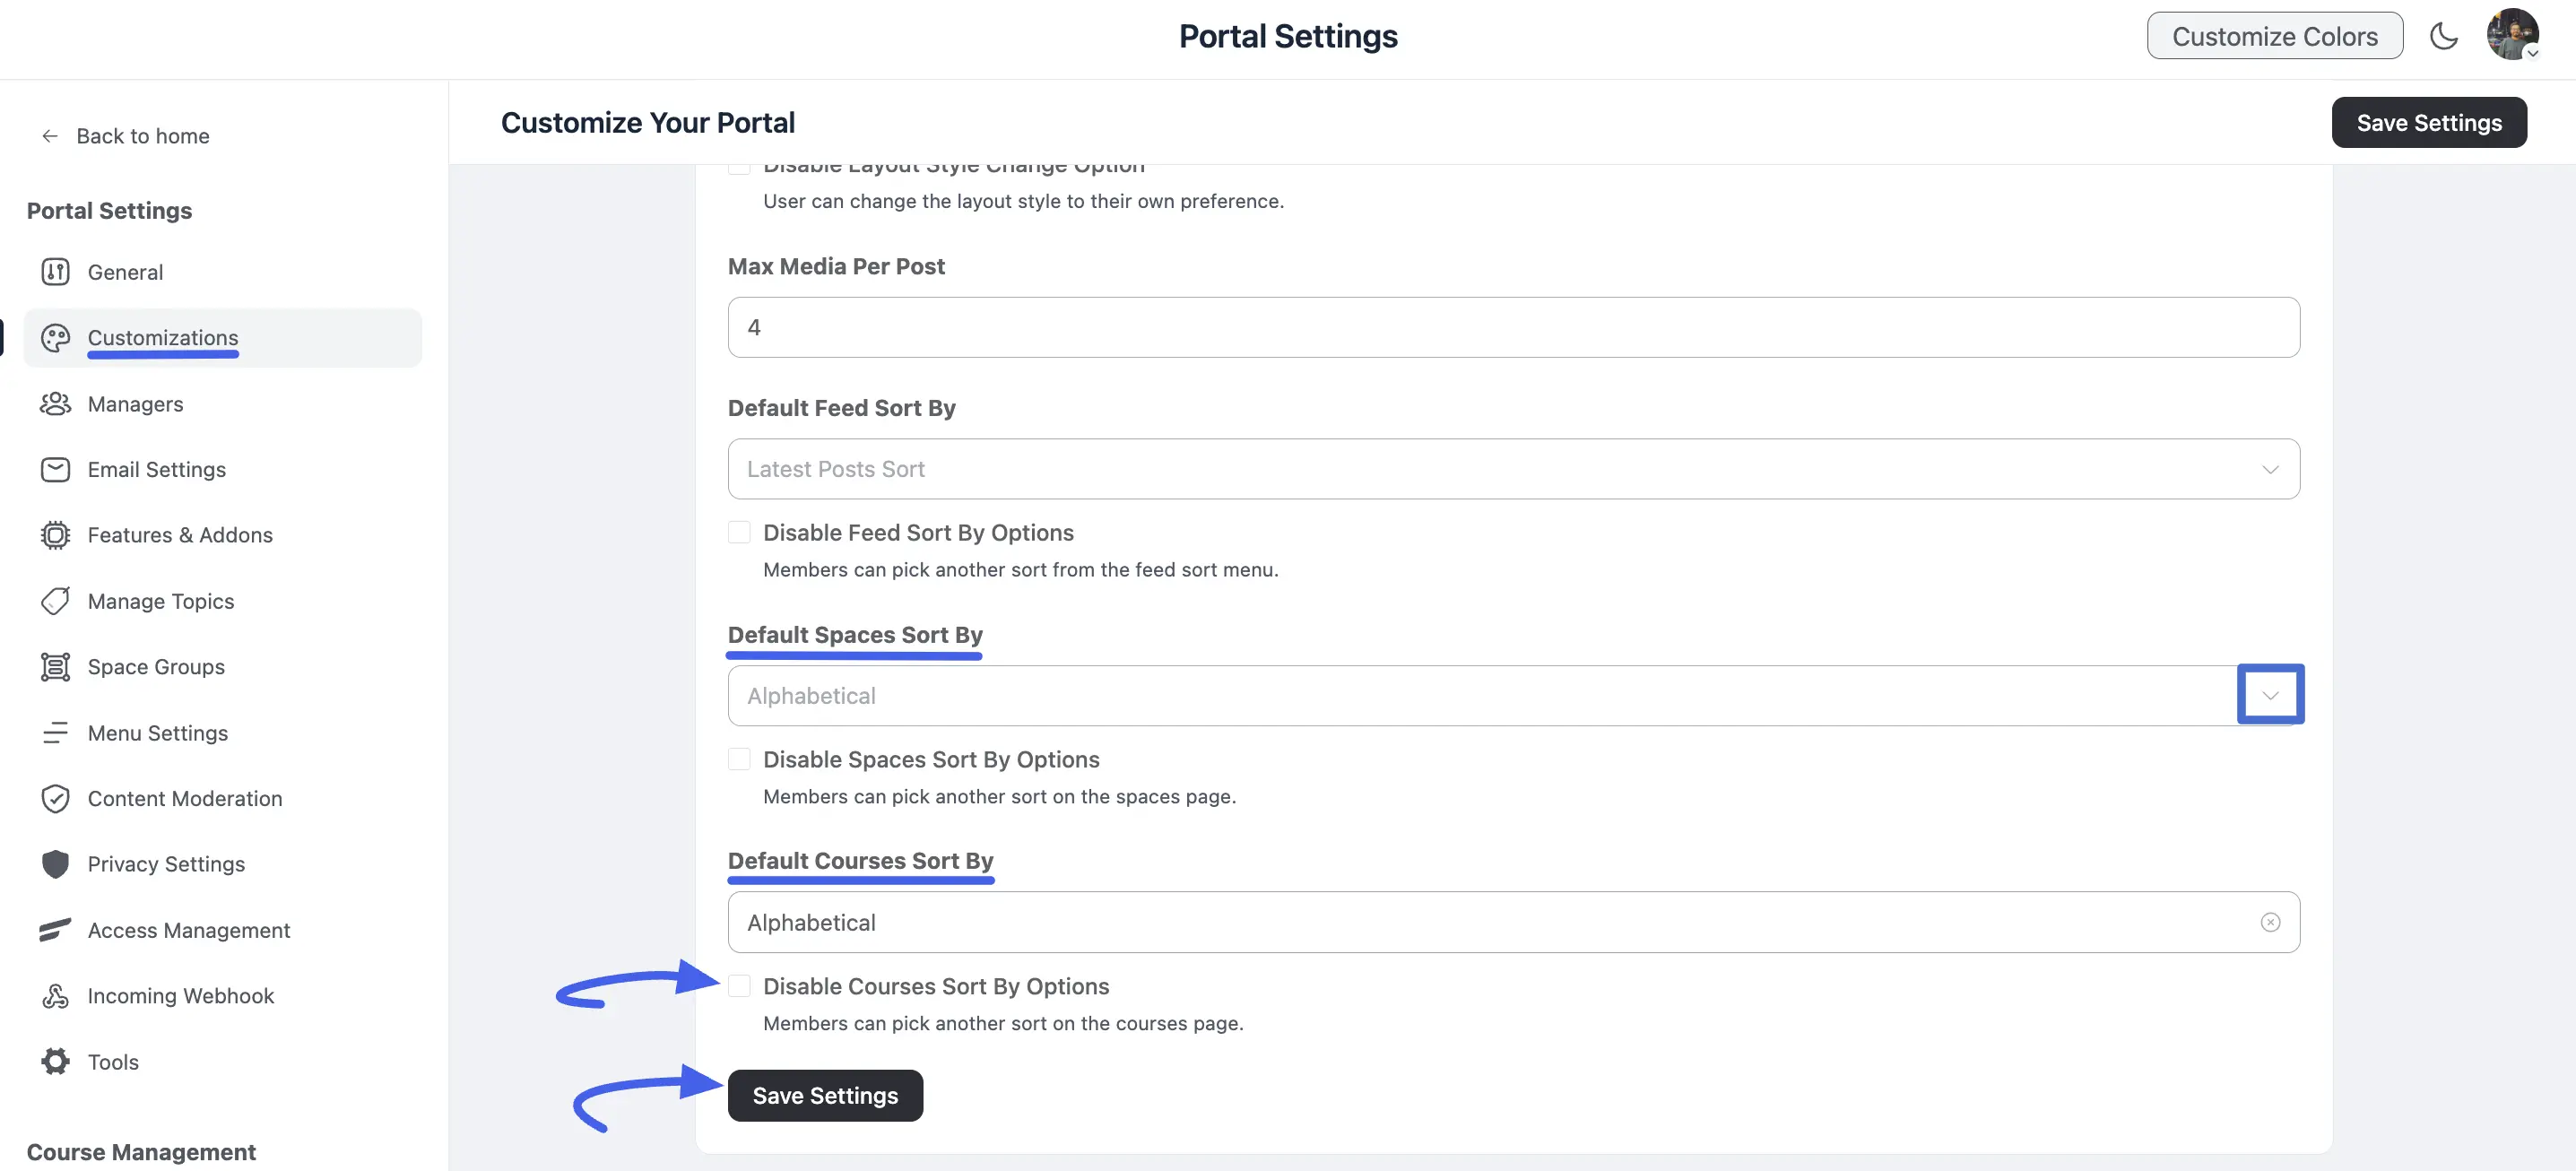Screen dimensions: 2576x1171
Task: Check Disable Feed Sort By Options
Action: 739,533
